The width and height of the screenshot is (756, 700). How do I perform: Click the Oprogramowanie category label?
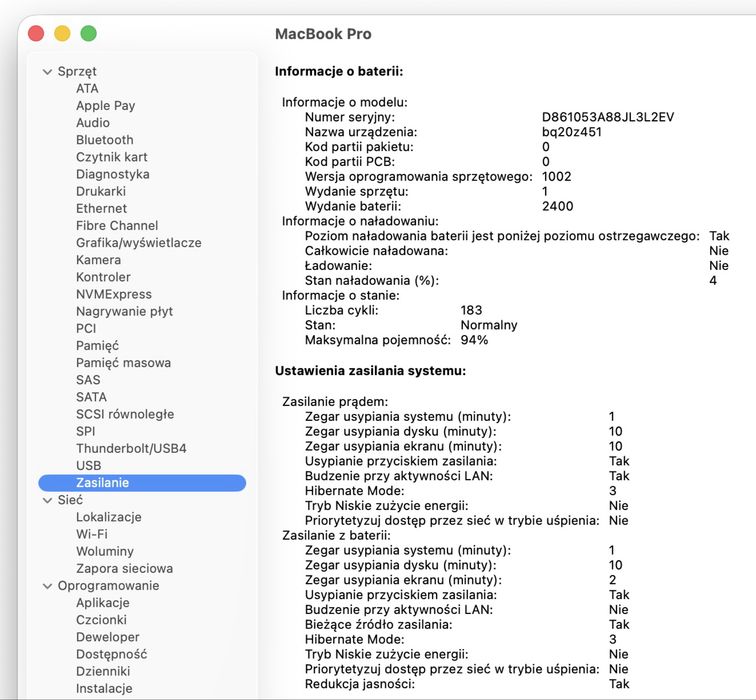pos(108,586)
